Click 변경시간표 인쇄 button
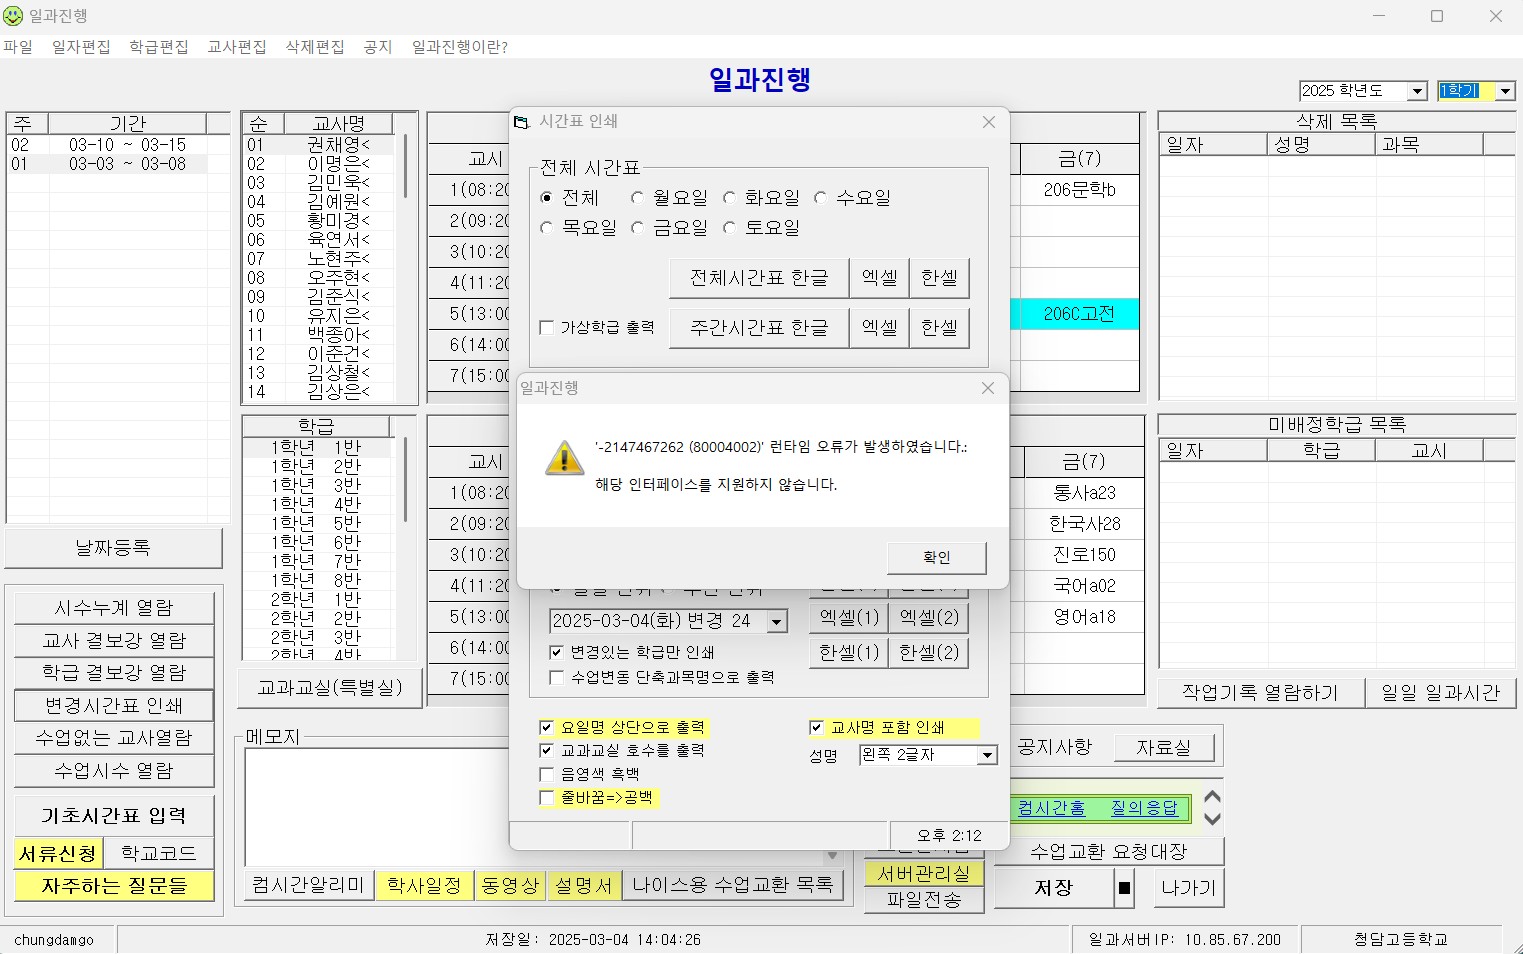This screenshot has height=954, width=1523. (114, 706)
